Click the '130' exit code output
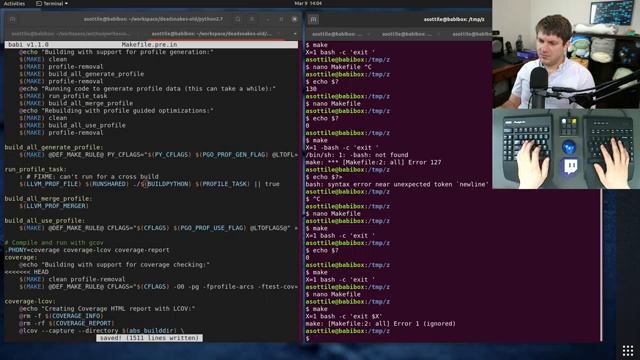Screen dimensions: 640x360 coord(311,89)
